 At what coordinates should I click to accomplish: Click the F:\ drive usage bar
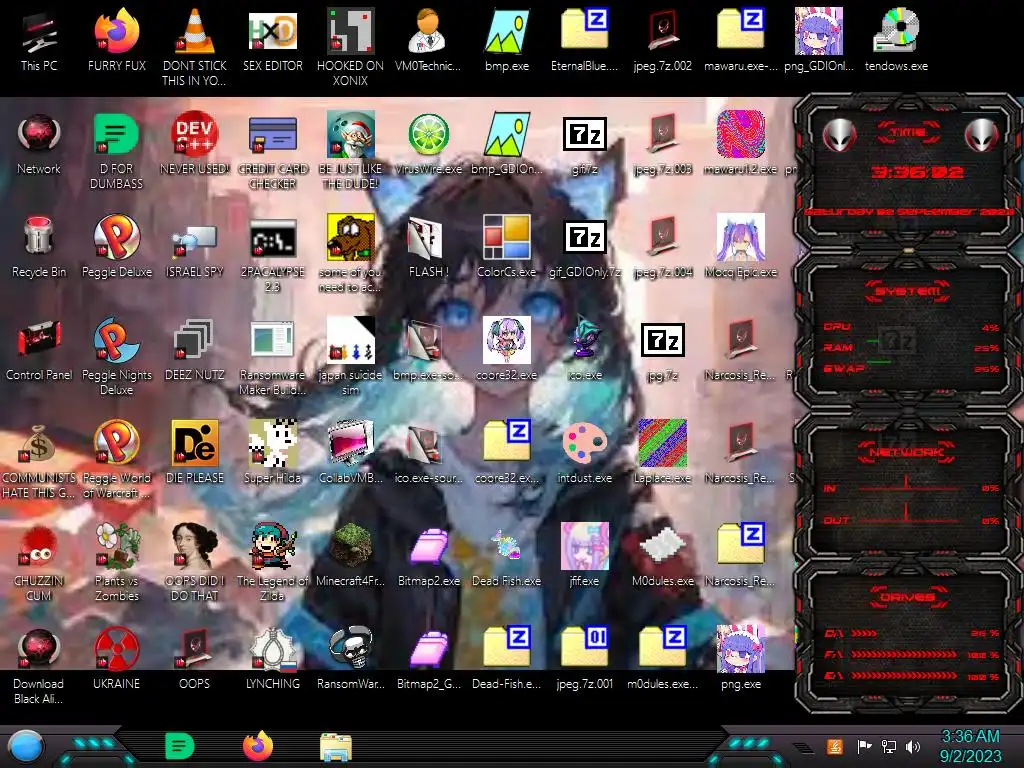(x=903, y=654)
